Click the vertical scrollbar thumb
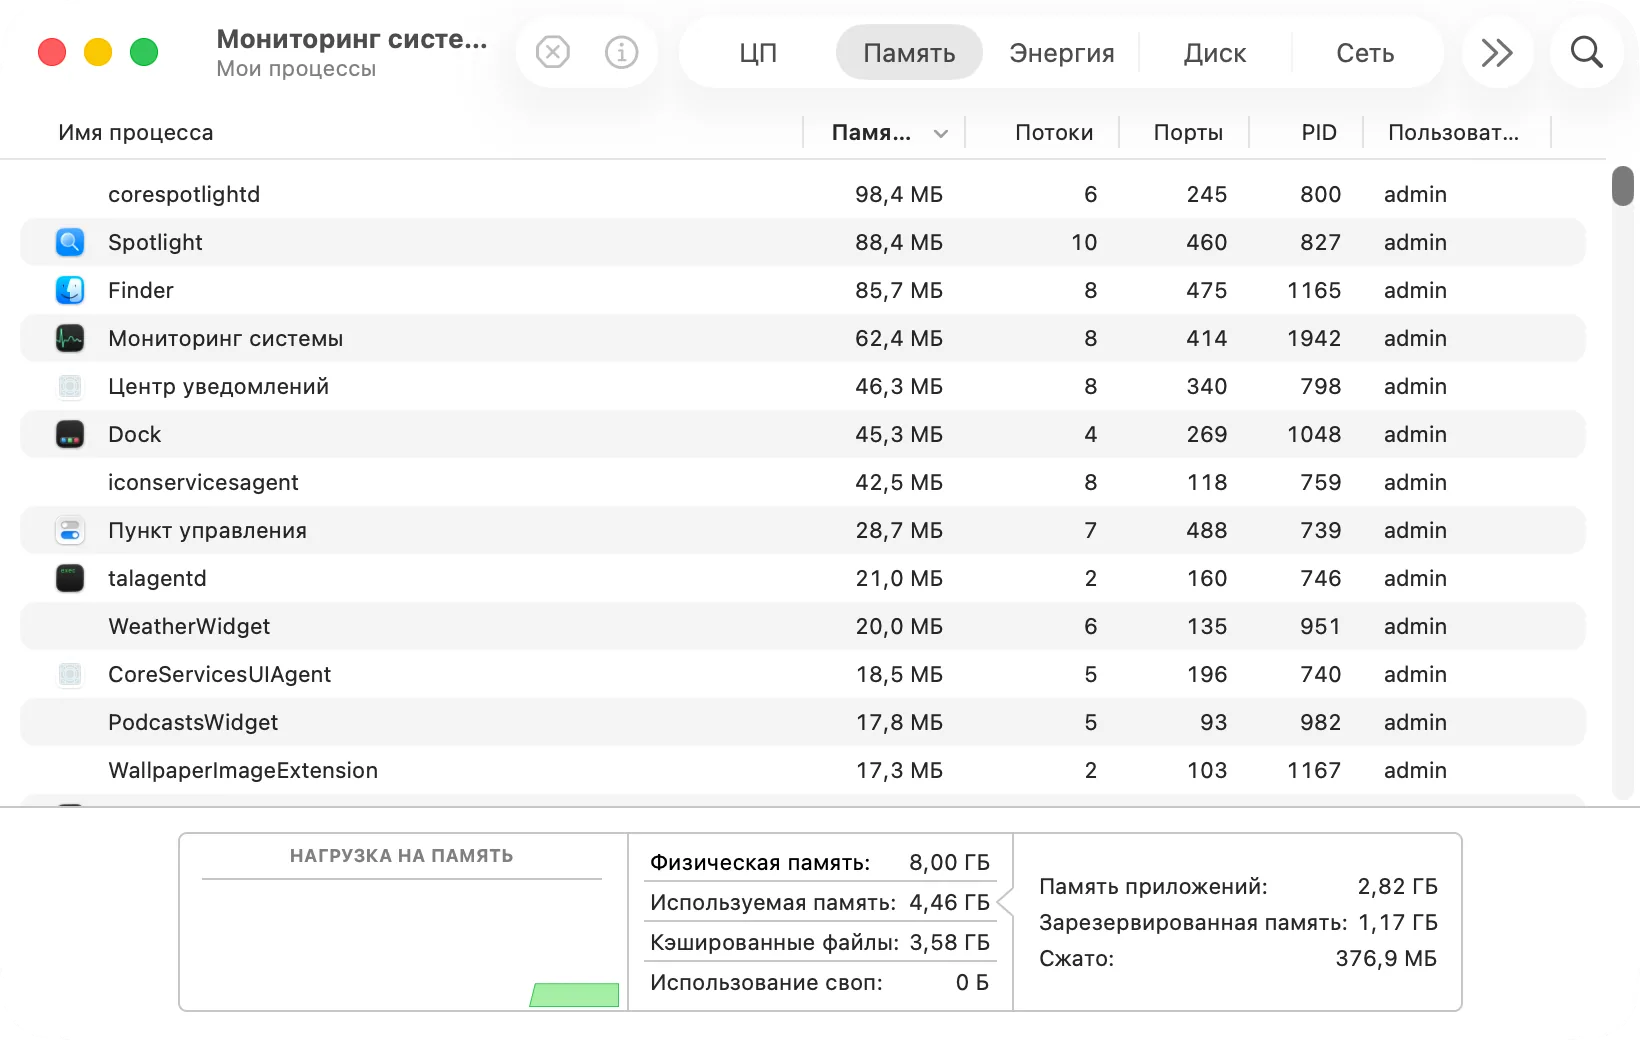 pyautogui.click(x=1623, y=186)
